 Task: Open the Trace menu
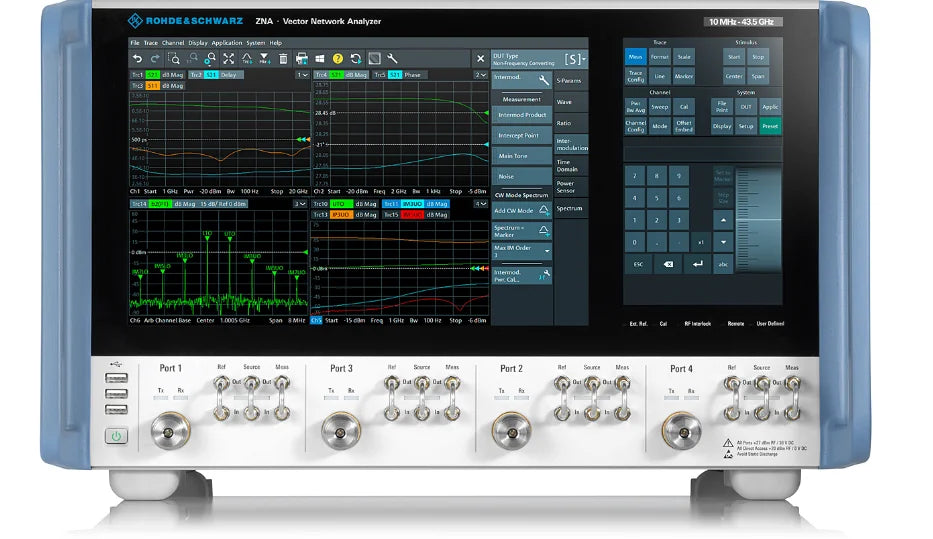(151, 43)
